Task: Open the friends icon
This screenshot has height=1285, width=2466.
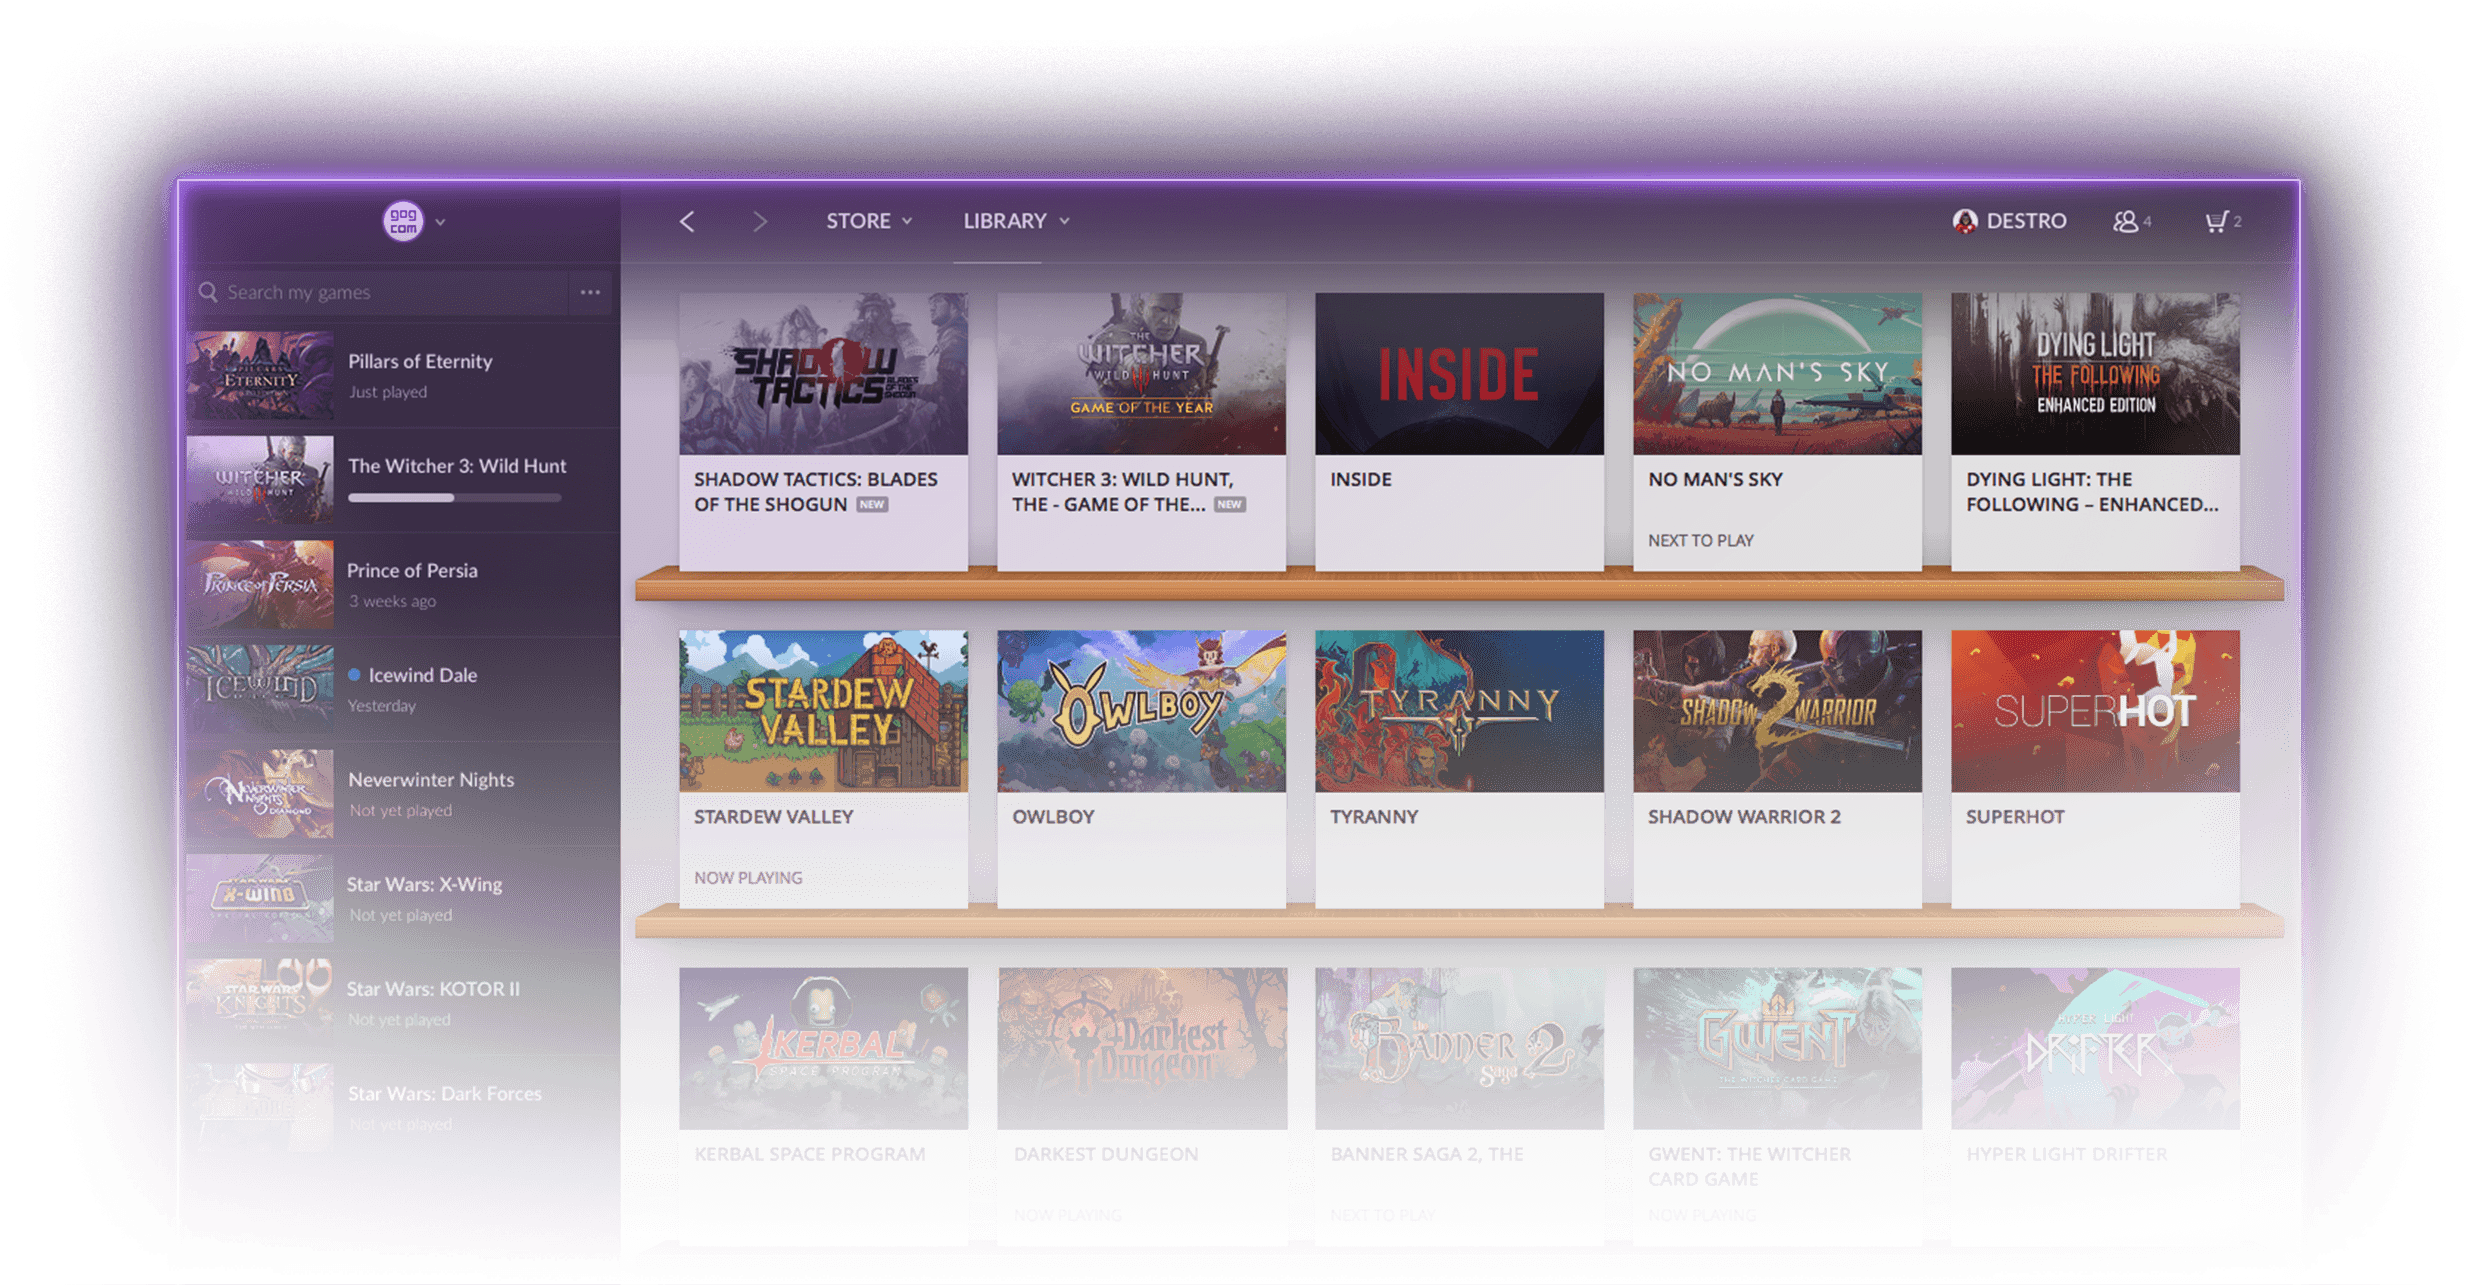Action: [x=2125, y=221]
